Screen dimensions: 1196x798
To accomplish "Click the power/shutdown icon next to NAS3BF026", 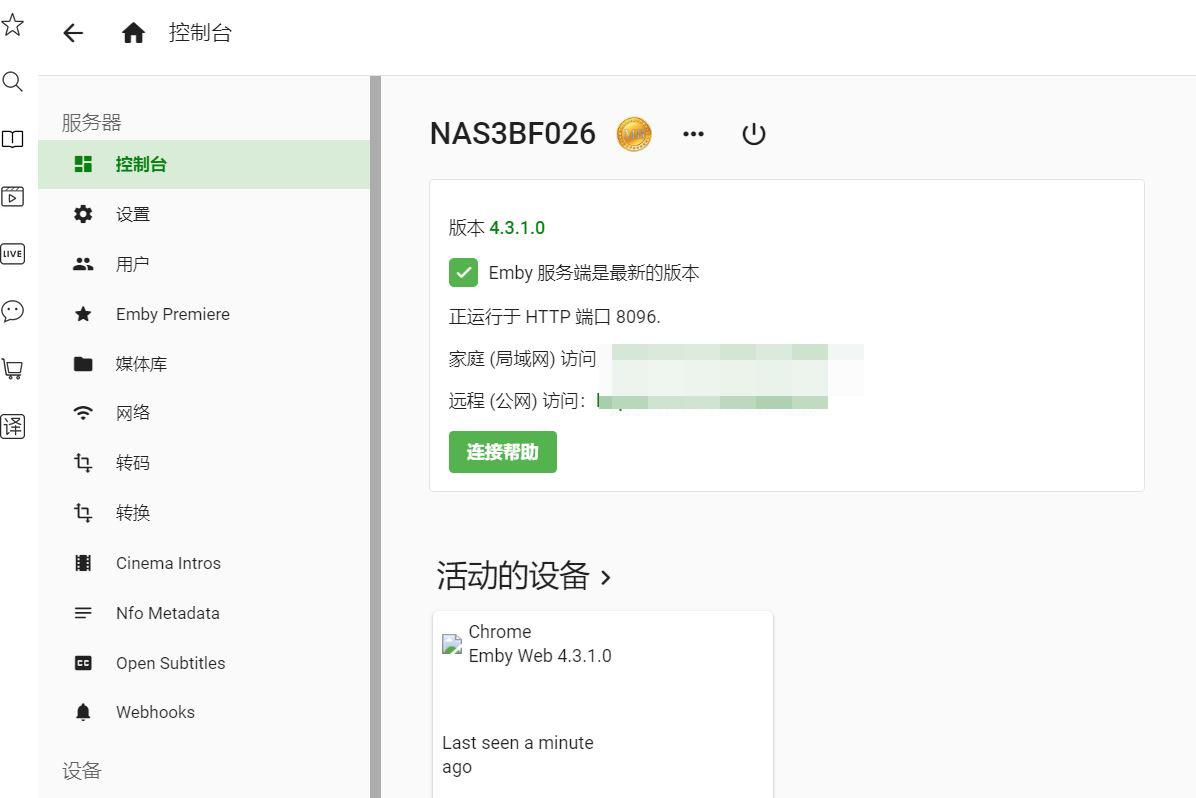I will pyautogui.click(x=753, y=133).
